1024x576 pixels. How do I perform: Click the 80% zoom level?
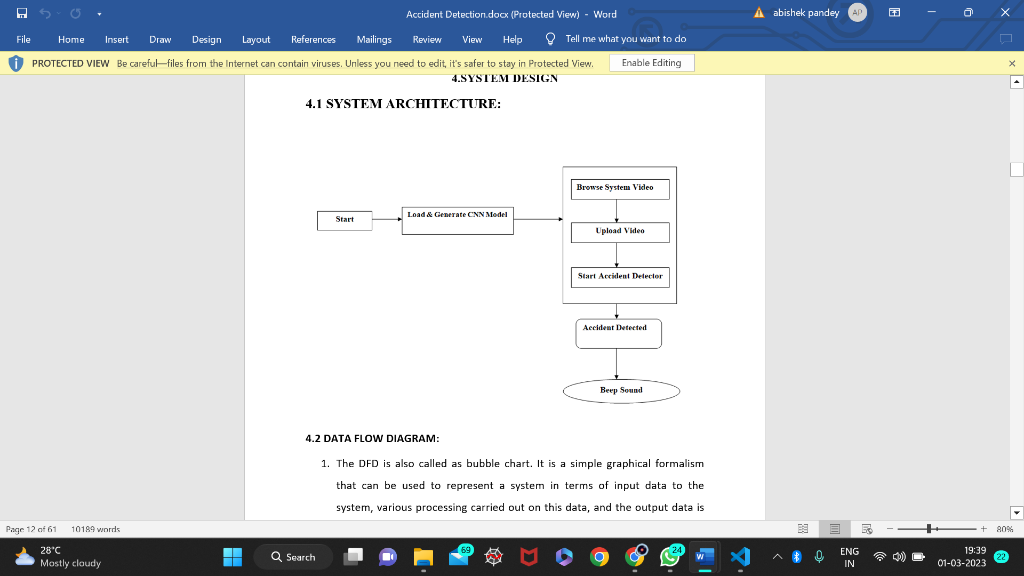tap(1004, 529)
